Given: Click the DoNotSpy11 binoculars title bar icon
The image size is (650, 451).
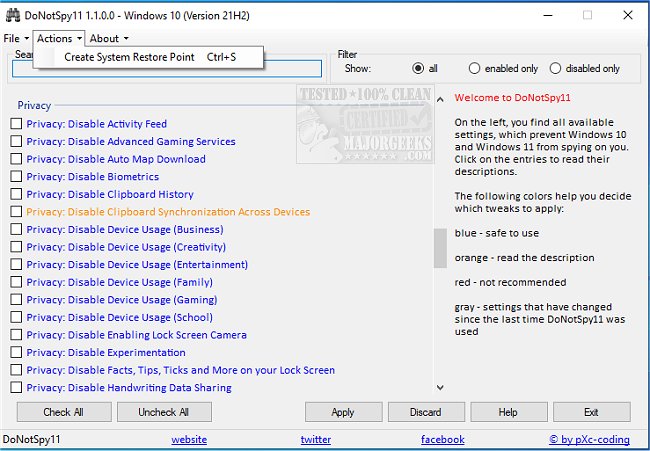Looking at the screenshot, I should [13, 15].
